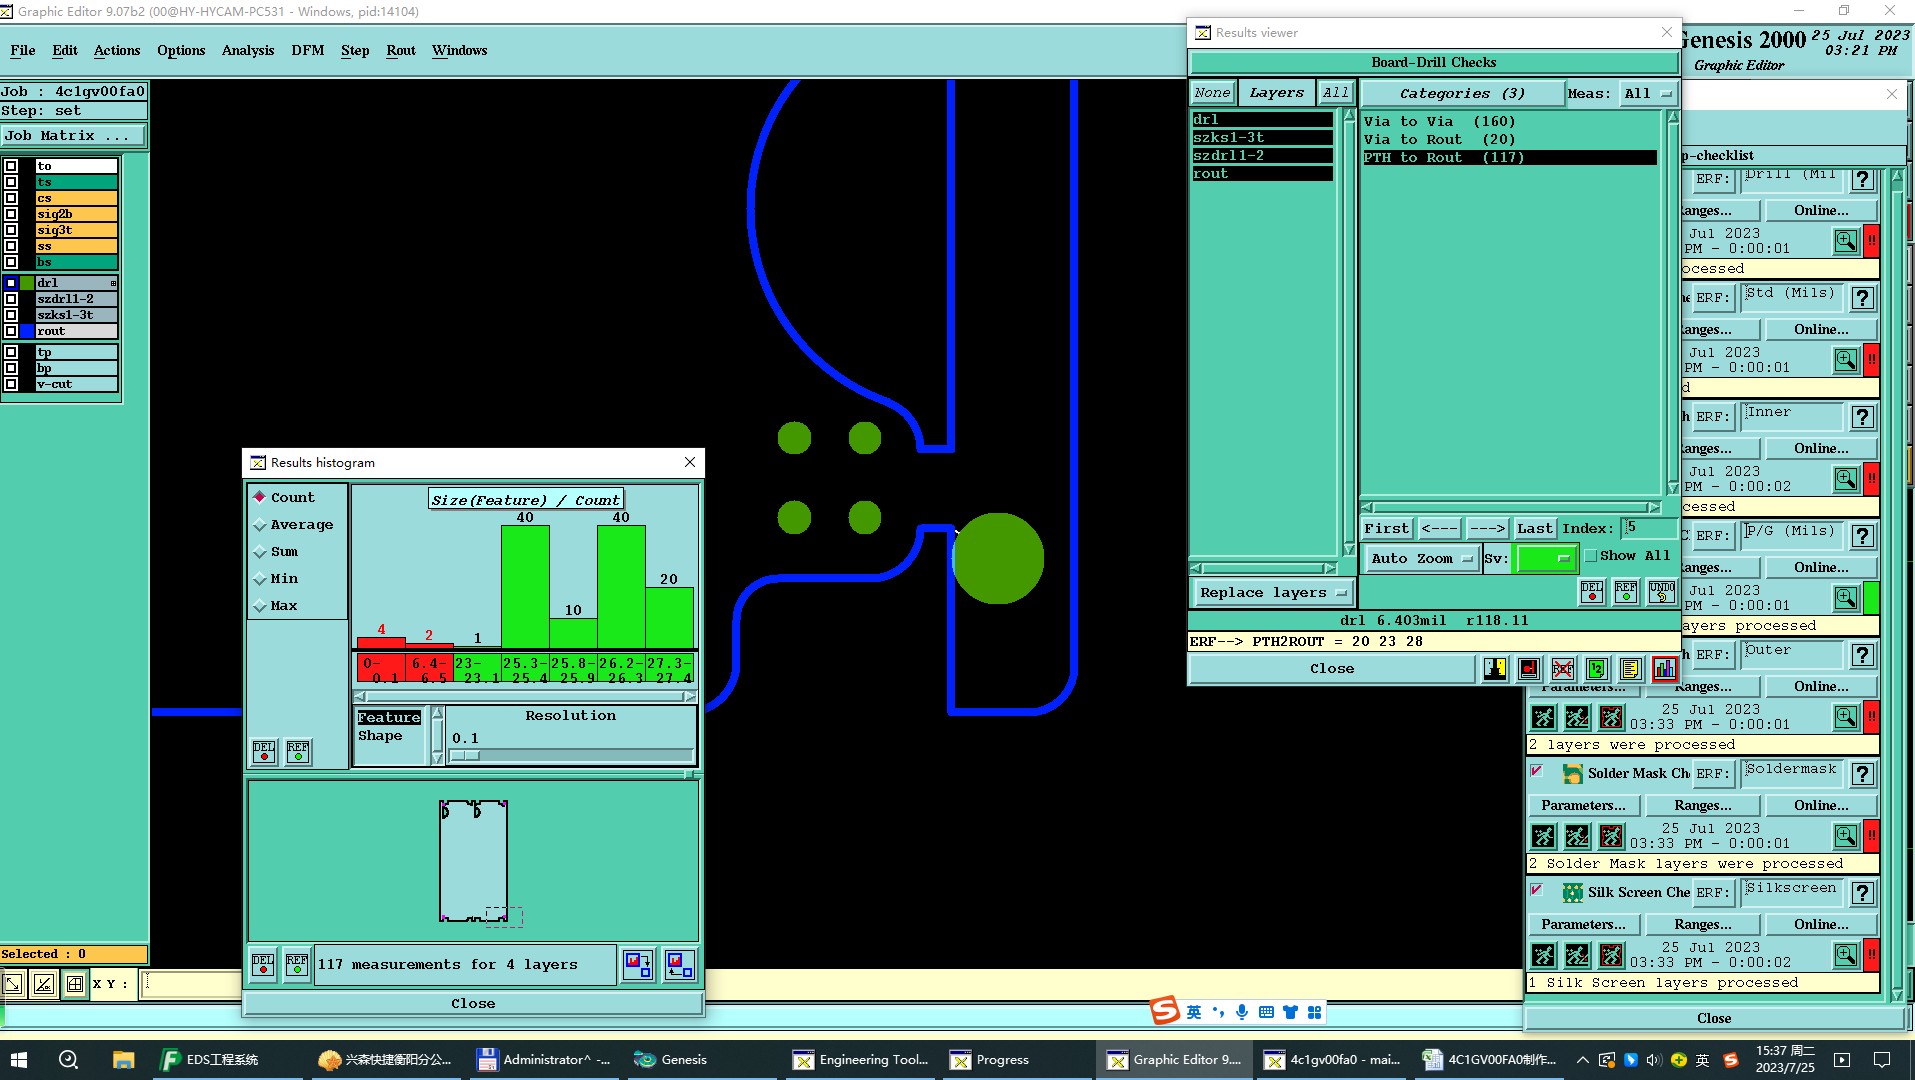Open the File menu
The image size is (1915, 1080).
[x=23, y=50]
